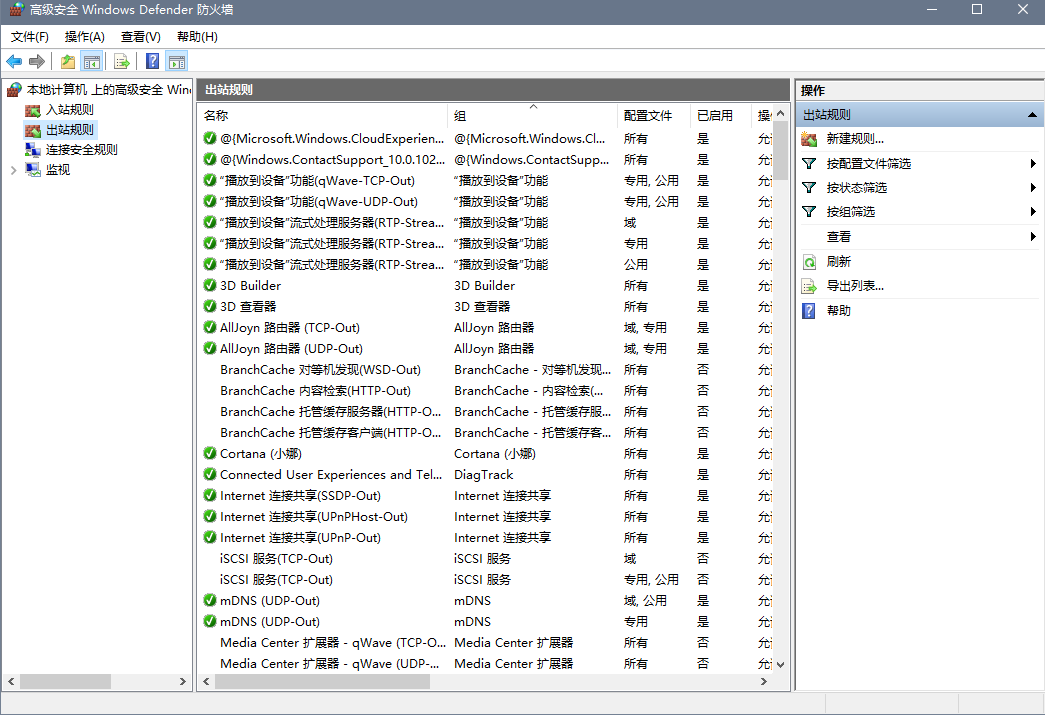Click the rule list vertical scrollbar thumb
The width and height of the screenshot is (1045, 715).
tap(781, 151)
